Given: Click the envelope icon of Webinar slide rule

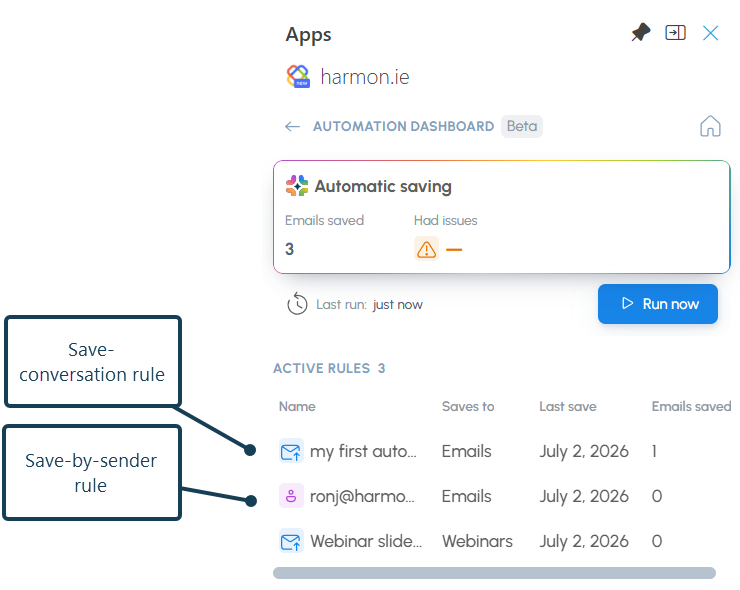Looking at the screenshot, I should [x=291, y=541].
